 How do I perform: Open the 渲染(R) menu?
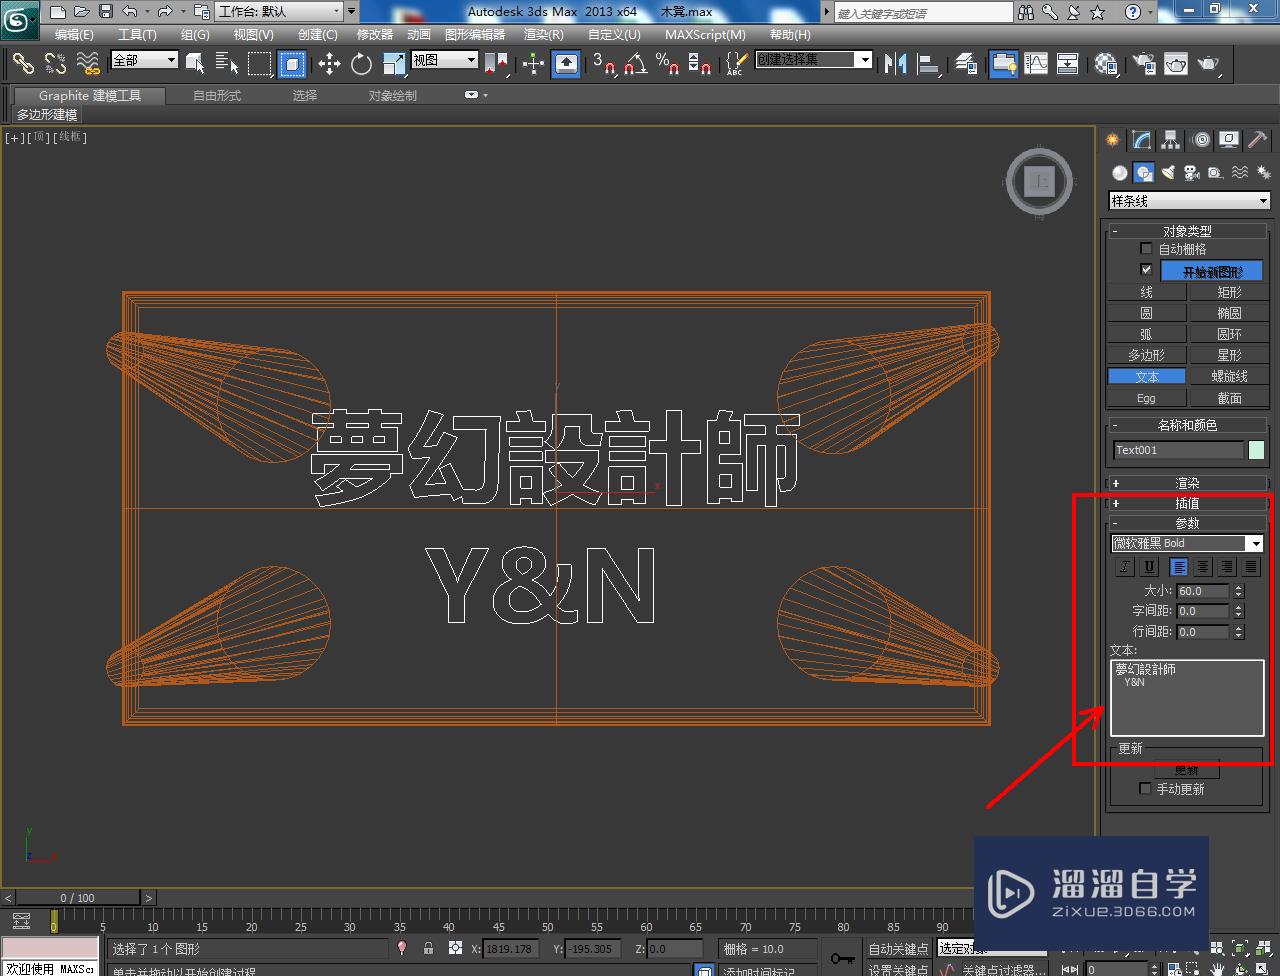coord(544,34)
